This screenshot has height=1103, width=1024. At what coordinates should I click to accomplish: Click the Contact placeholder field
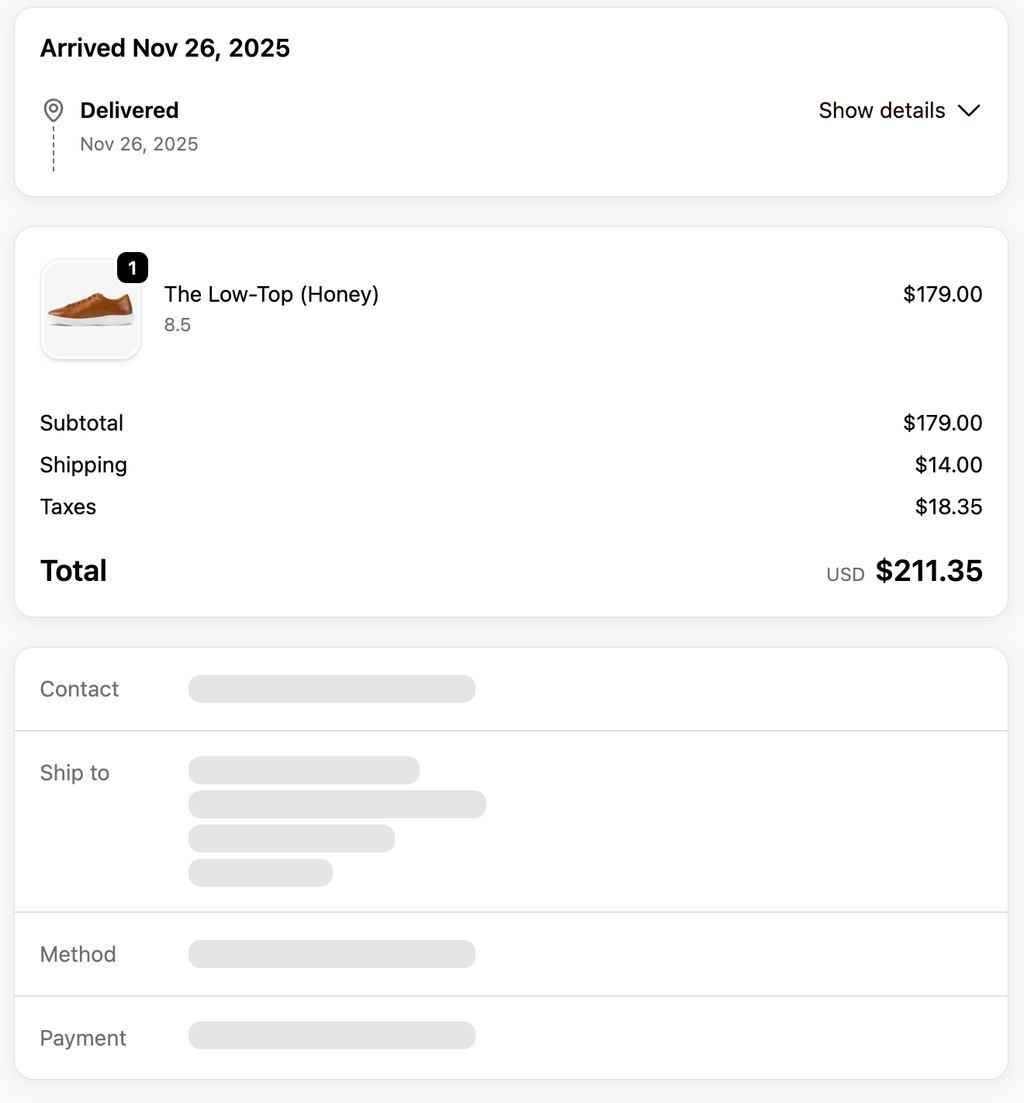(332, 689)
